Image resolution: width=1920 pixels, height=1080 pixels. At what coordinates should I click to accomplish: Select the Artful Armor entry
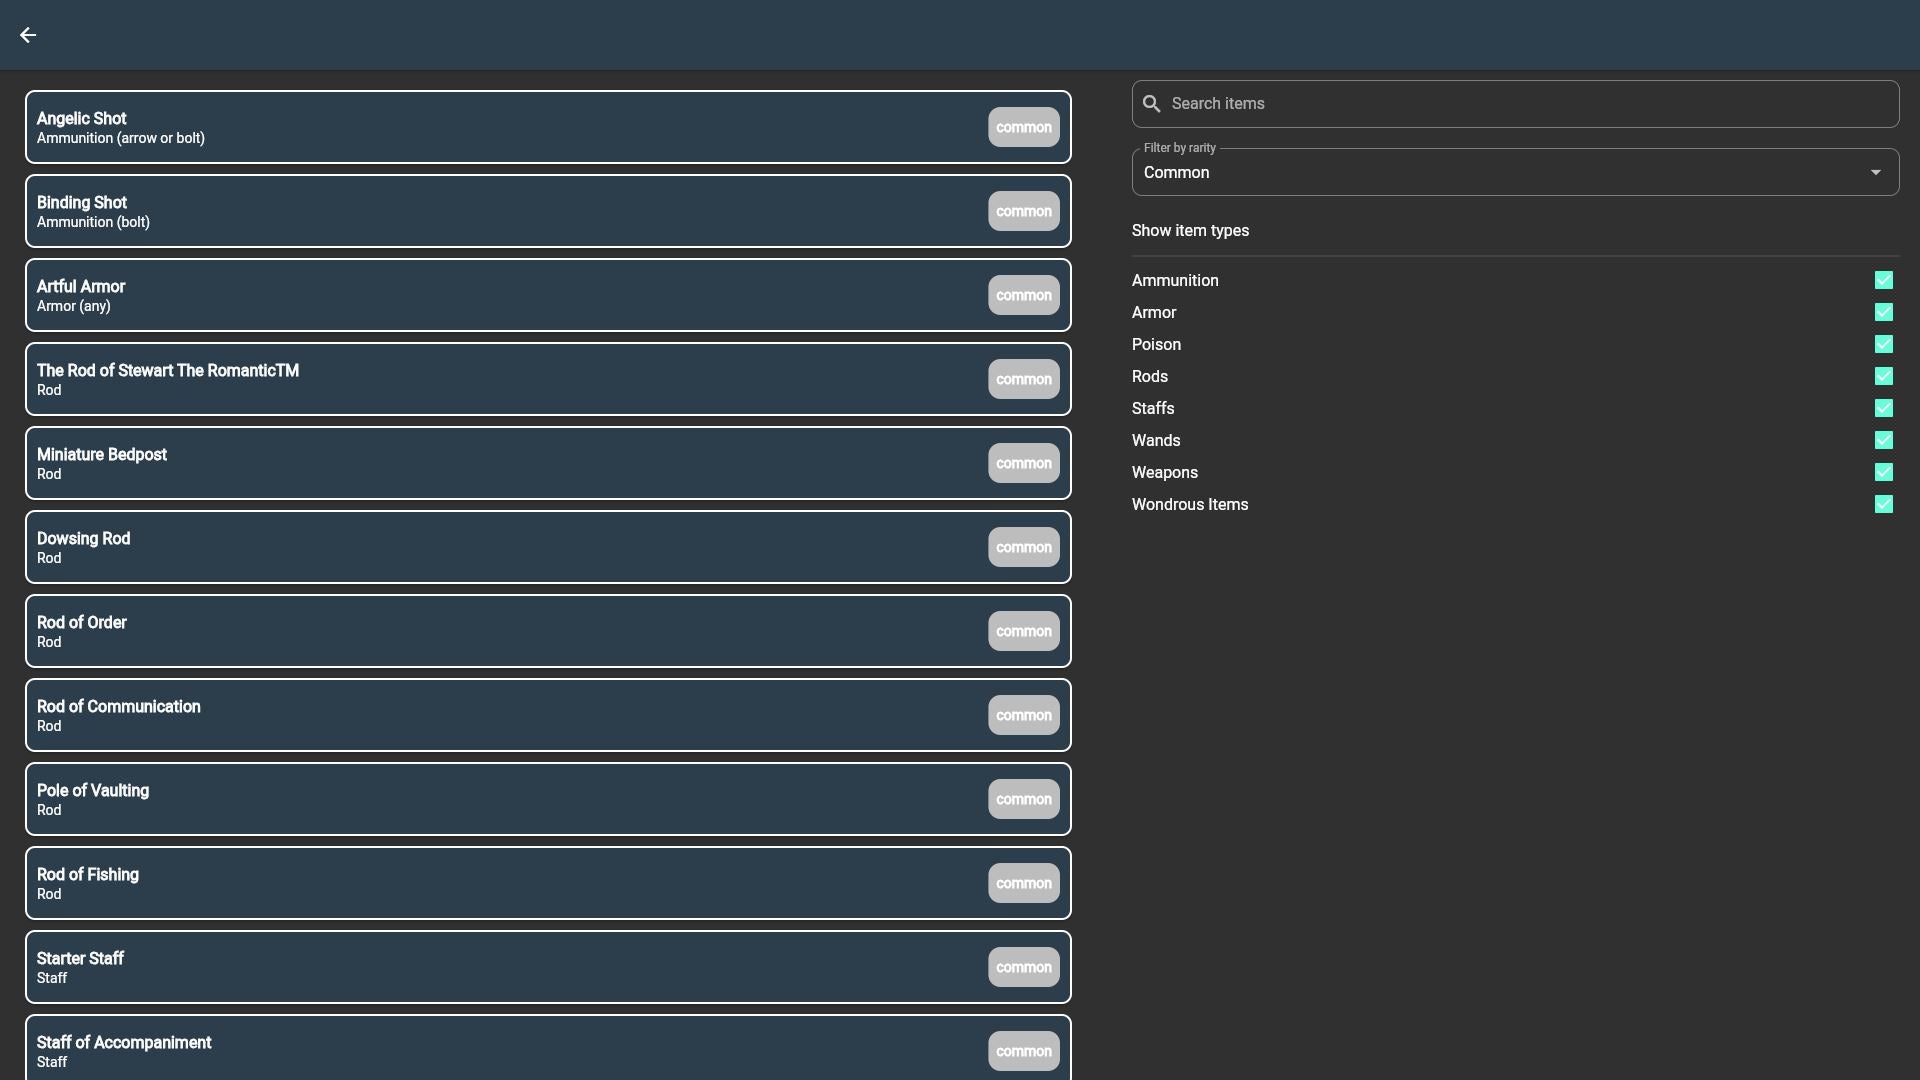[x=500, y=295]
